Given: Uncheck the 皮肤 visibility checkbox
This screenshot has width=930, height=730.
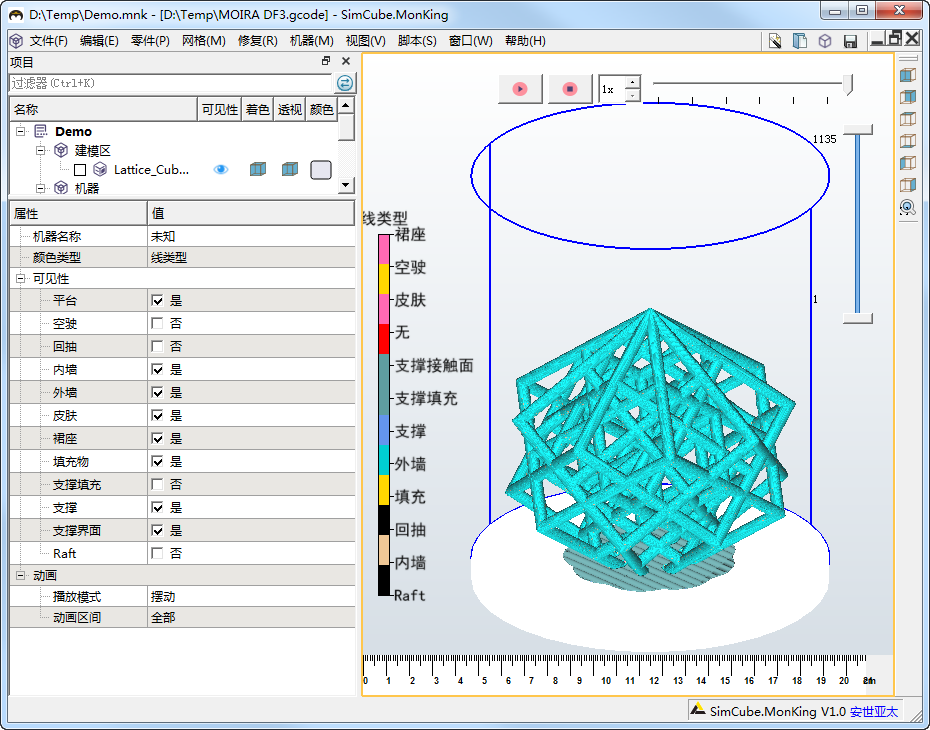Looking at the screenshot, I should coord(157,416).
